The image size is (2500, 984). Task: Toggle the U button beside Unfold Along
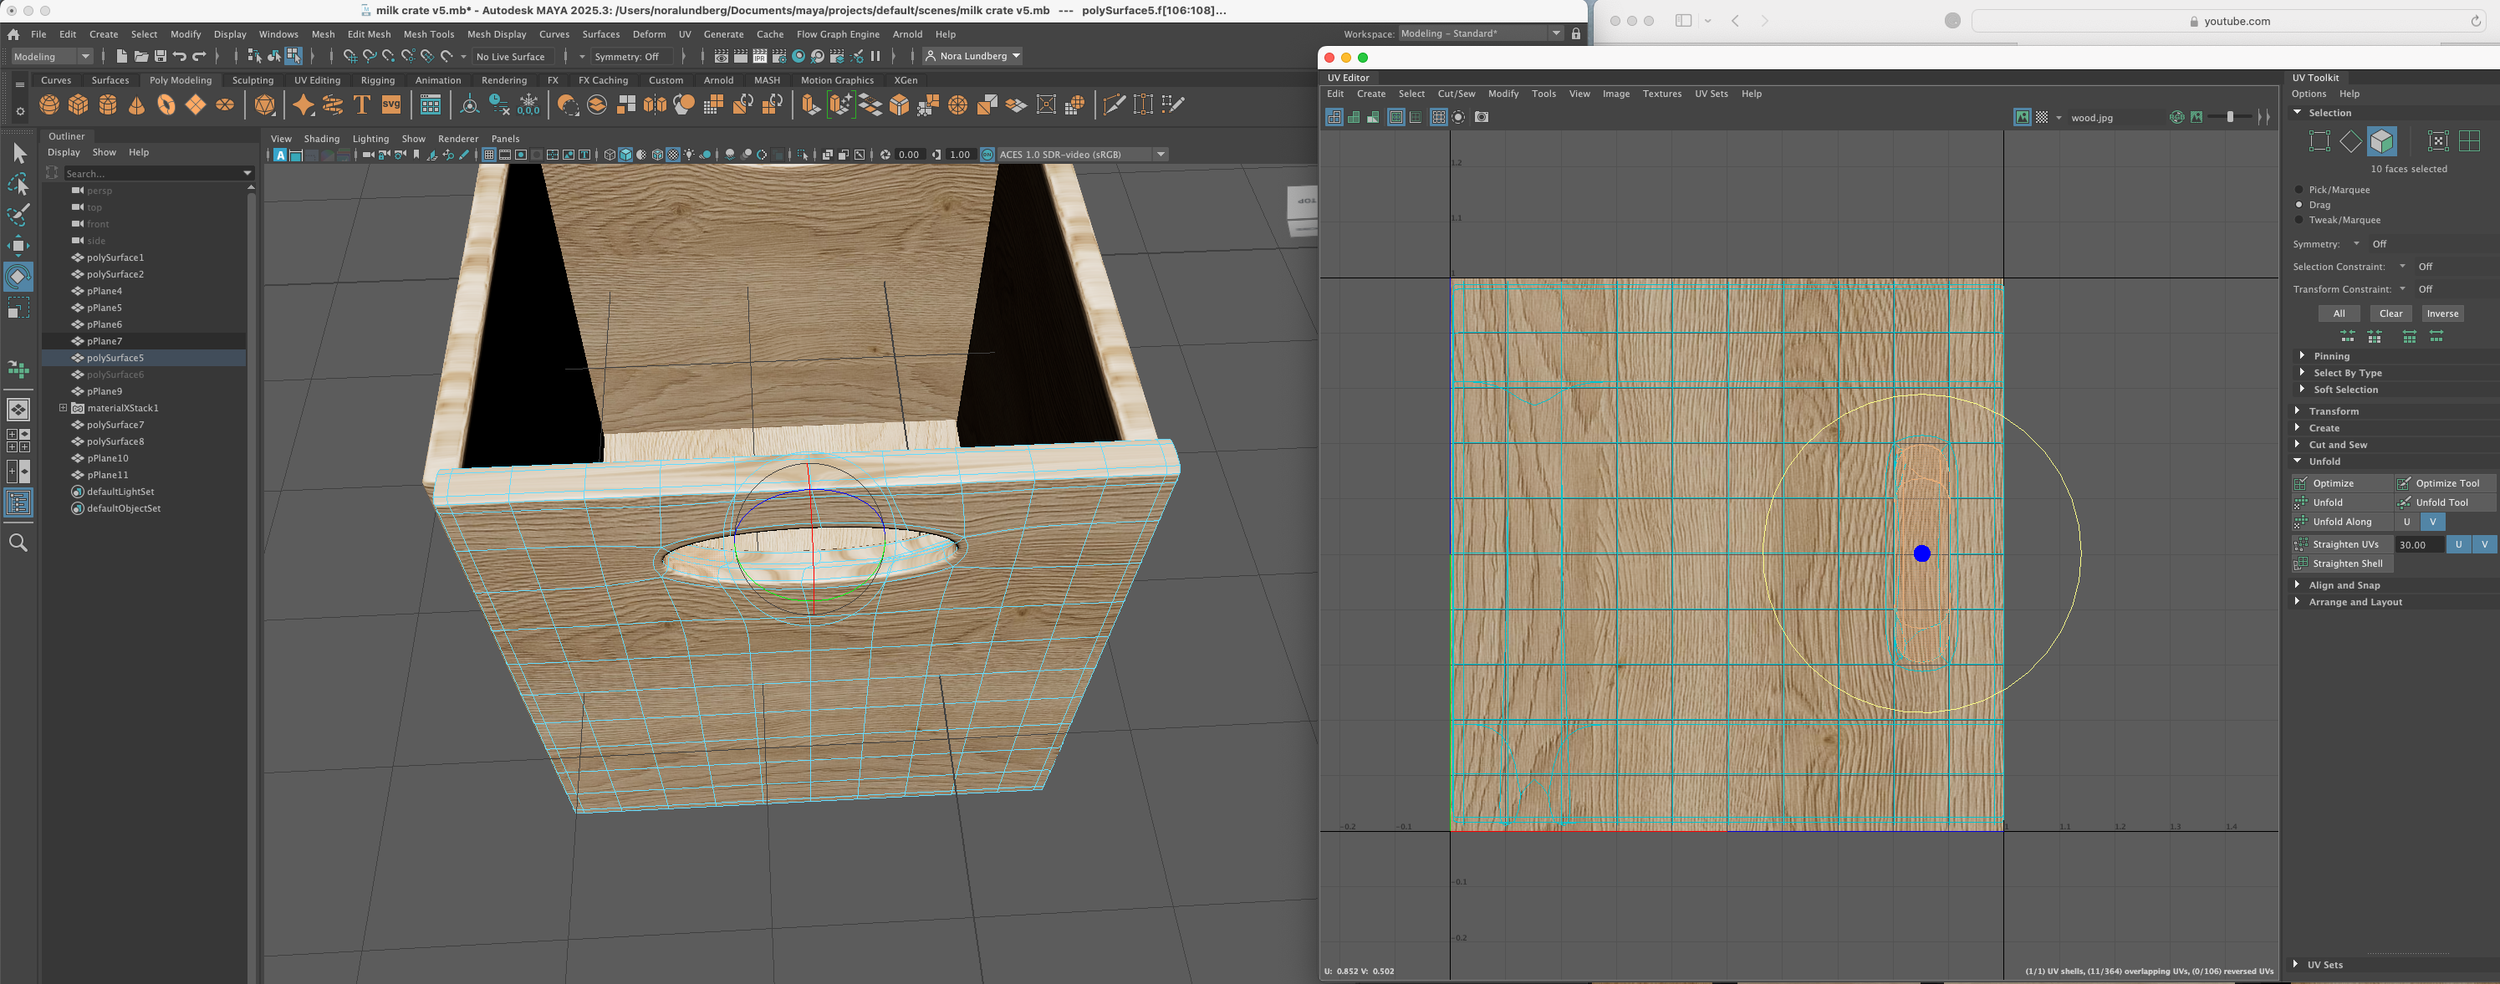(2407, 522)
